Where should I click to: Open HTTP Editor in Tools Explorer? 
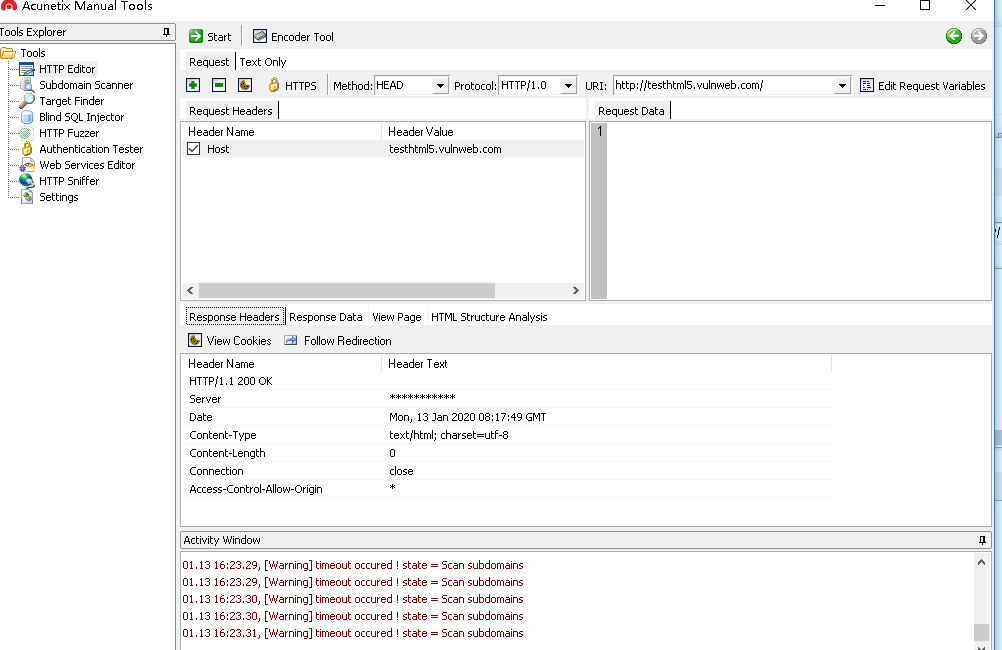click(x=66, y=69)
